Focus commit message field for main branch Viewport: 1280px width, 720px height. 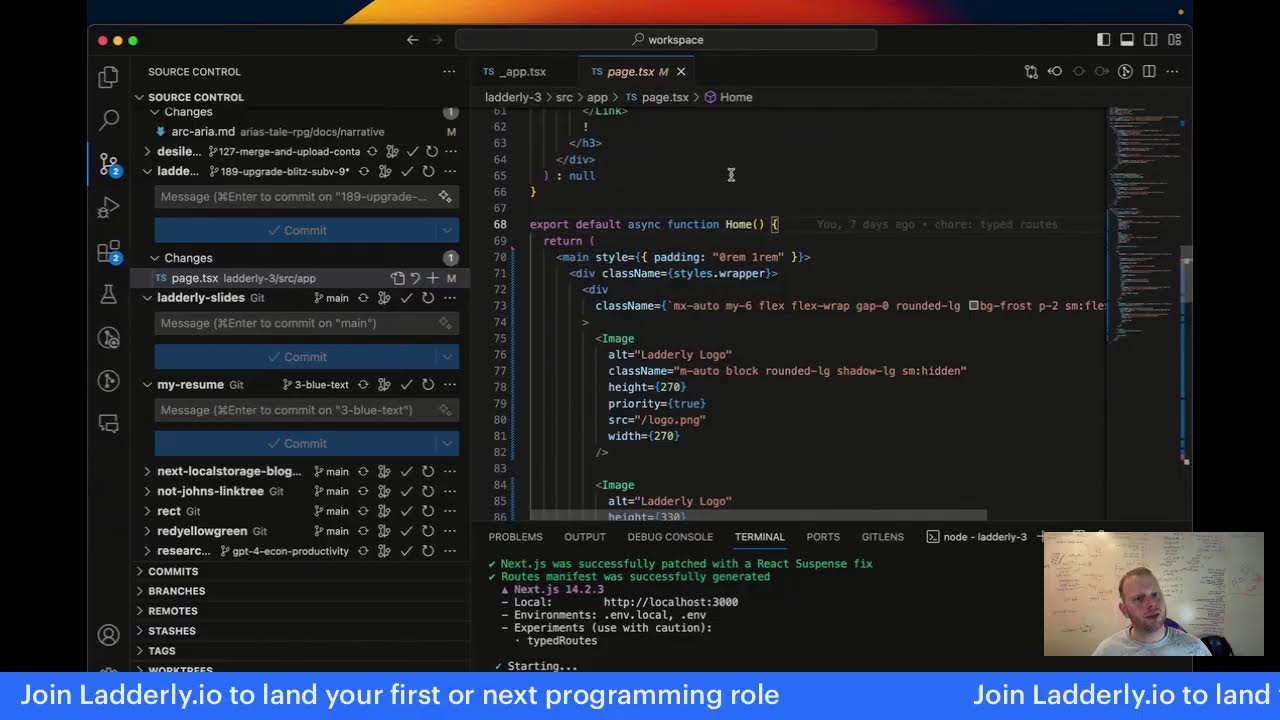point(307,323)
